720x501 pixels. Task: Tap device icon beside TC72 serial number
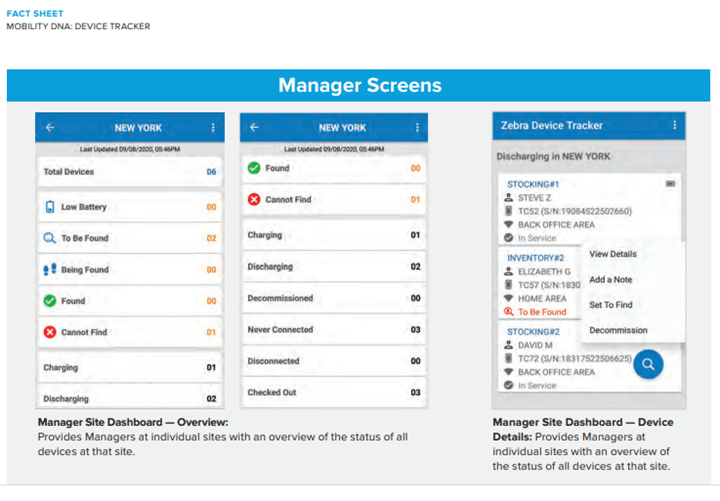pyautogui.click(x=508, y=358)
